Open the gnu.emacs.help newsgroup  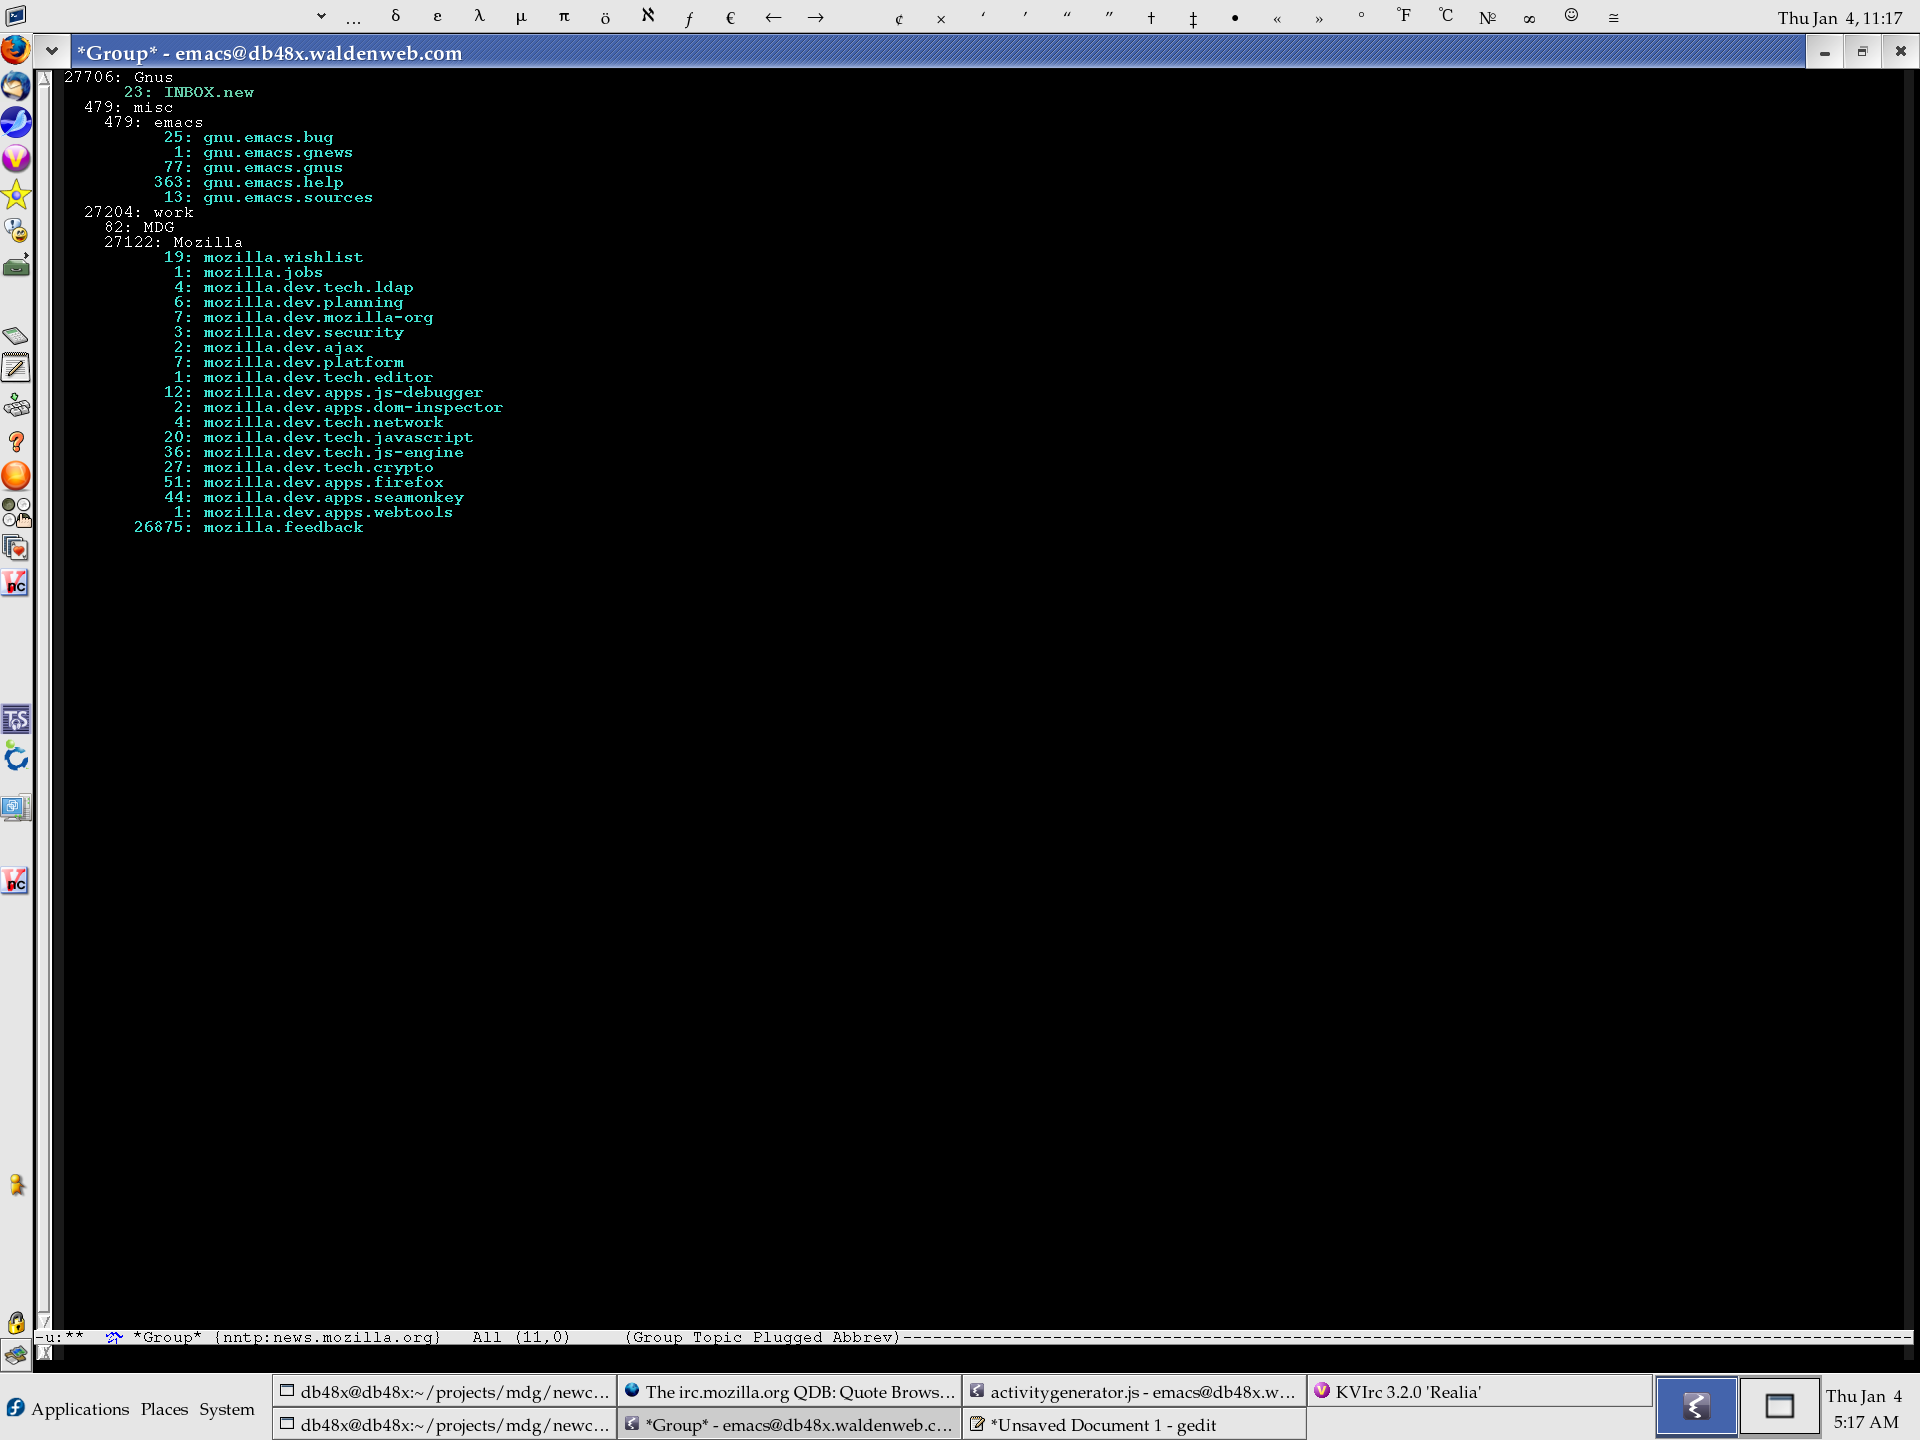273,182
